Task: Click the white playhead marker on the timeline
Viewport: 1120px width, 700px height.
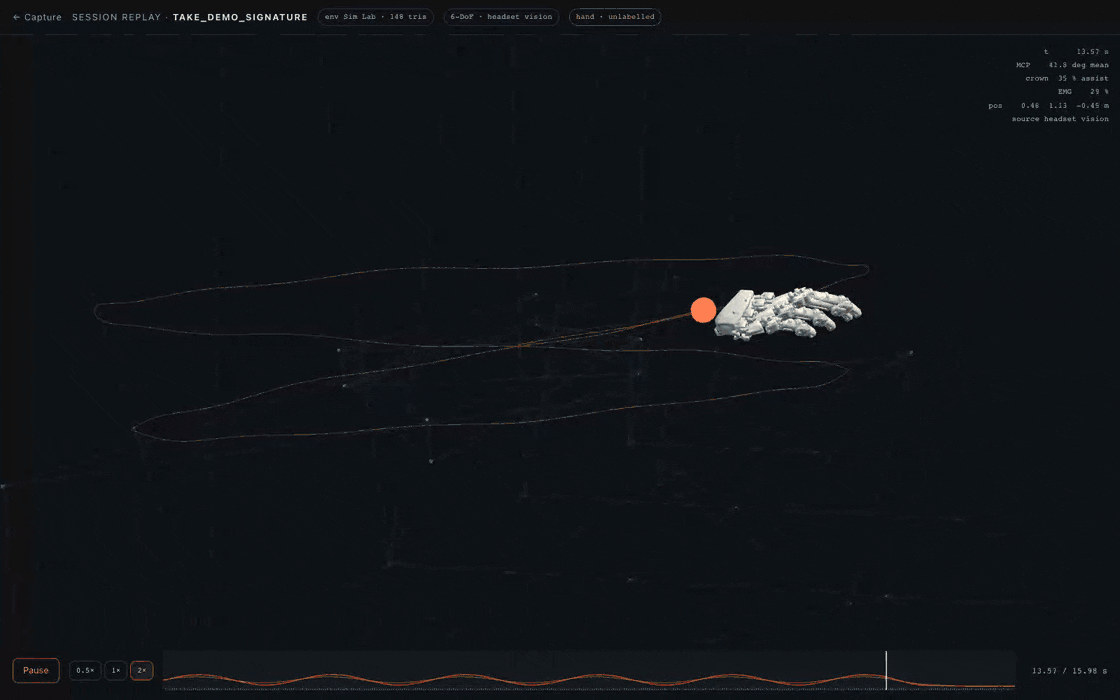Action: [886, 670]
